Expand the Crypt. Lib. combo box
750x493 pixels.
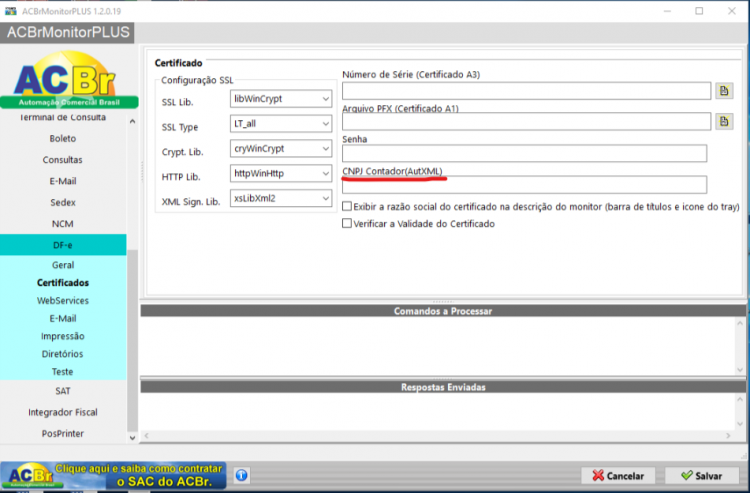tap(281, 149)
